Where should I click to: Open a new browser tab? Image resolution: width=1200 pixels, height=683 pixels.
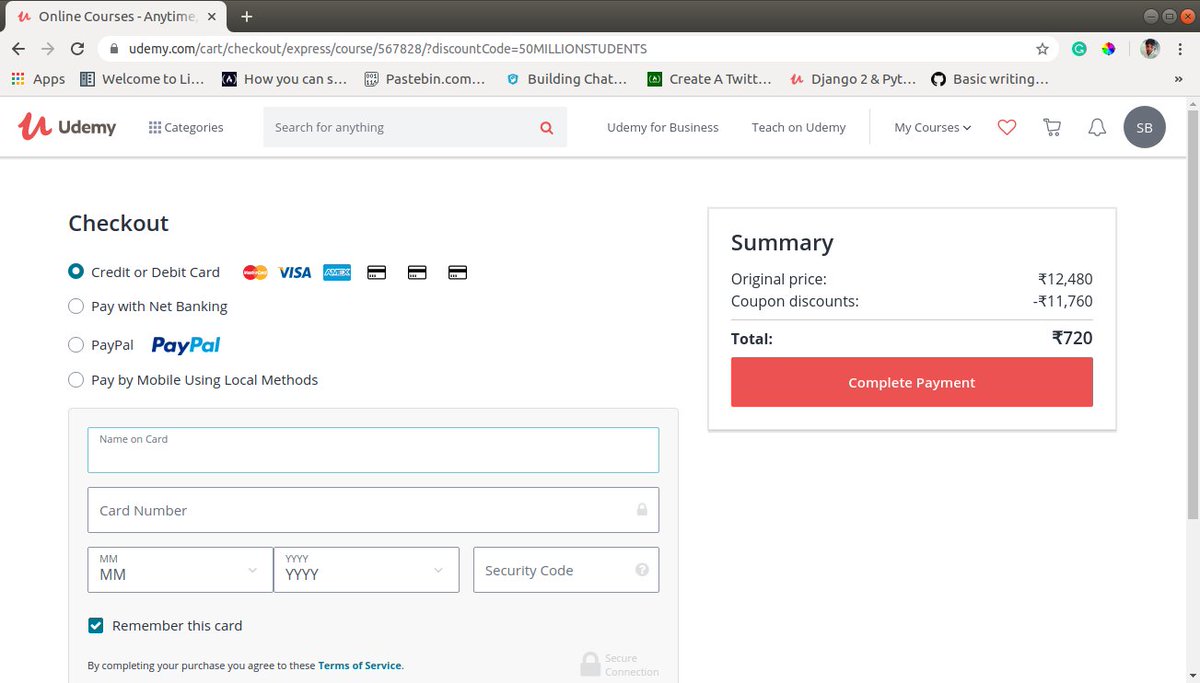(247, 16)
